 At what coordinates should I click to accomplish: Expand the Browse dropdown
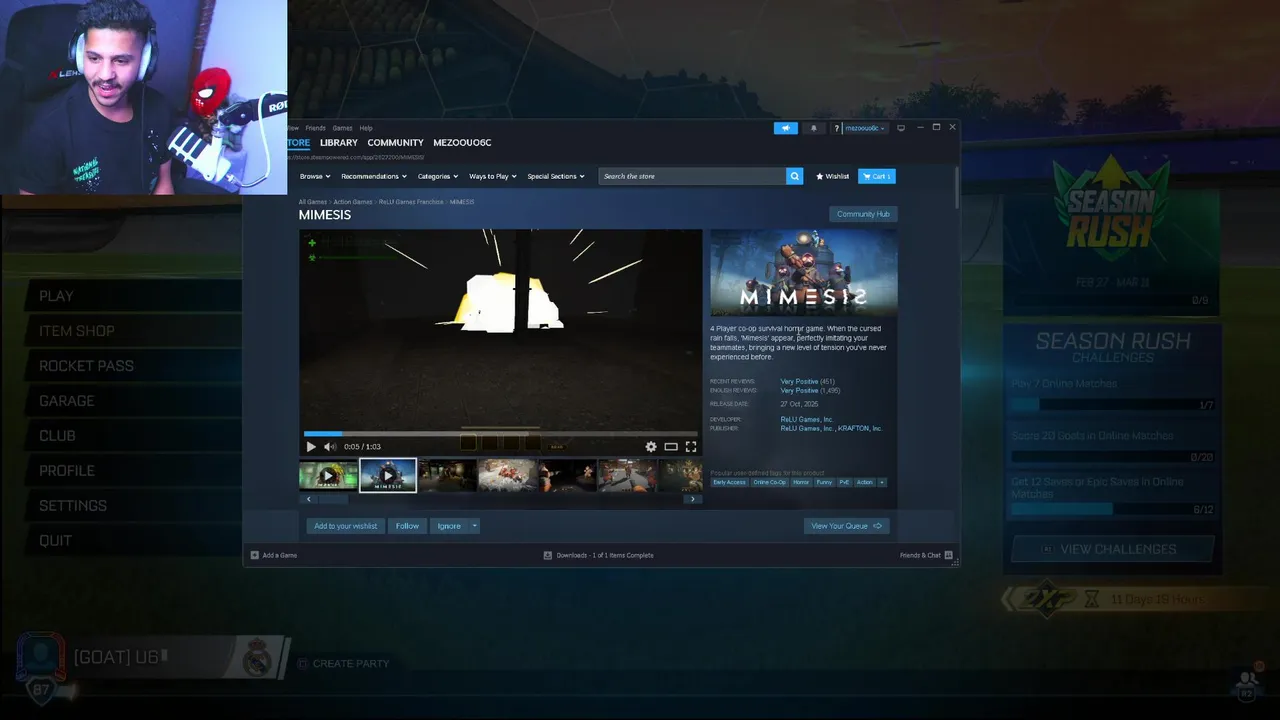pyautogui.click(x=315, y=176)
